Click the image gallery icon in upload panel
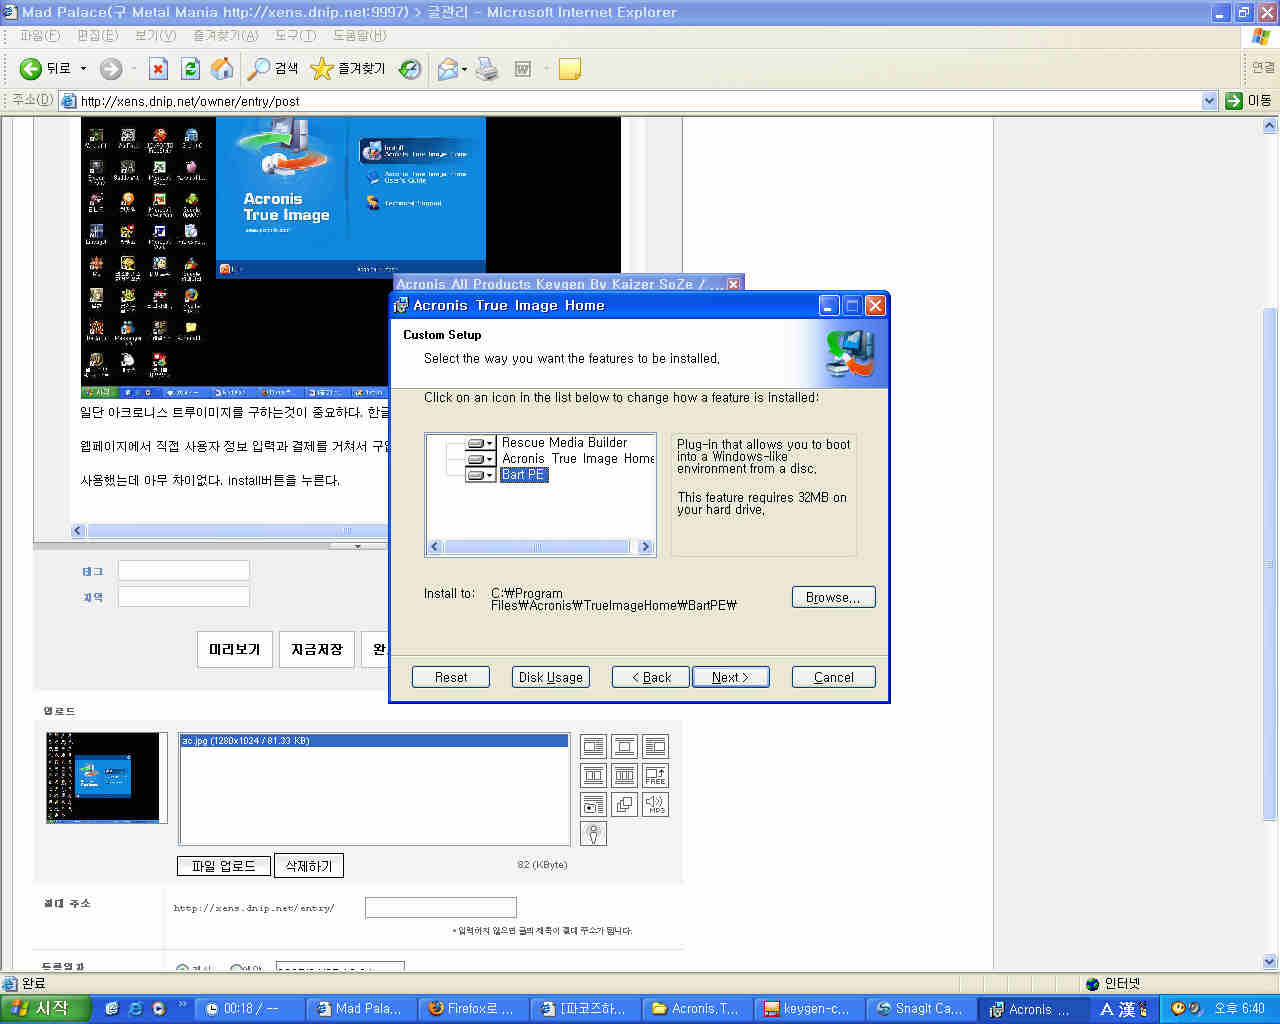1280x1024 pixels. pos(594,804)
